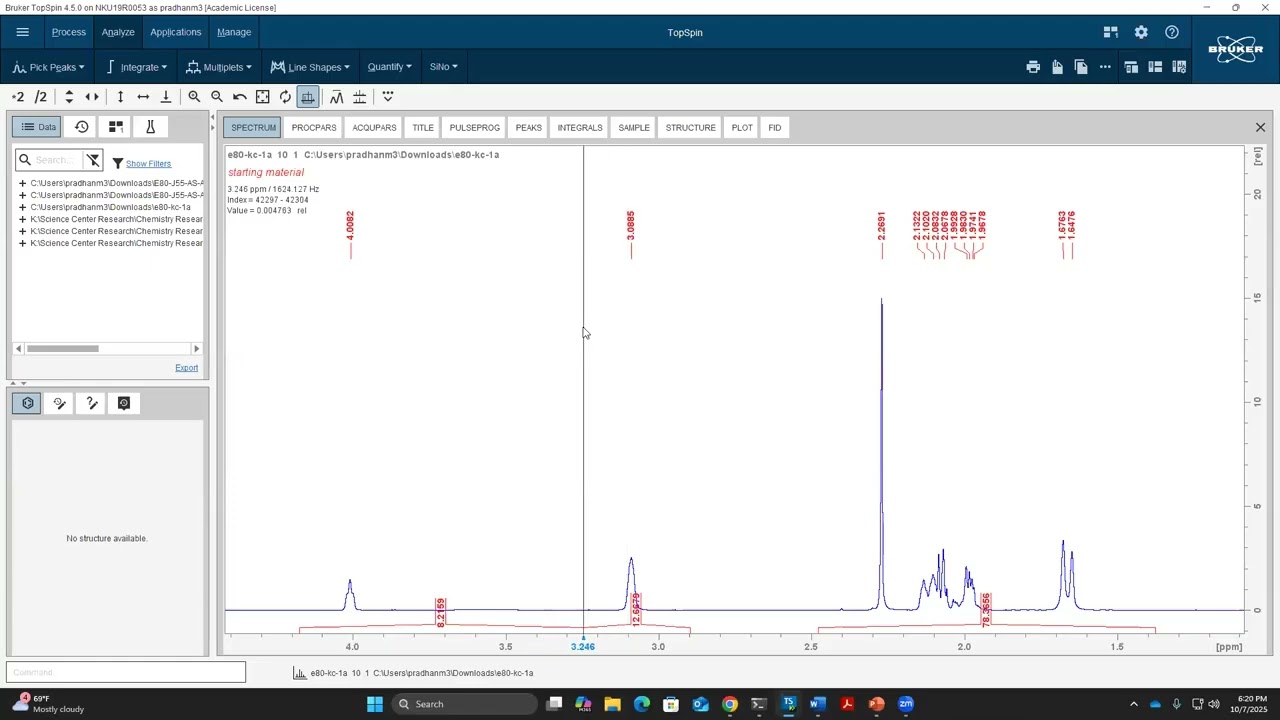Switch to the INTEGRALS tab
This screenshot has height=720, width=1280.
coord(580,127)
